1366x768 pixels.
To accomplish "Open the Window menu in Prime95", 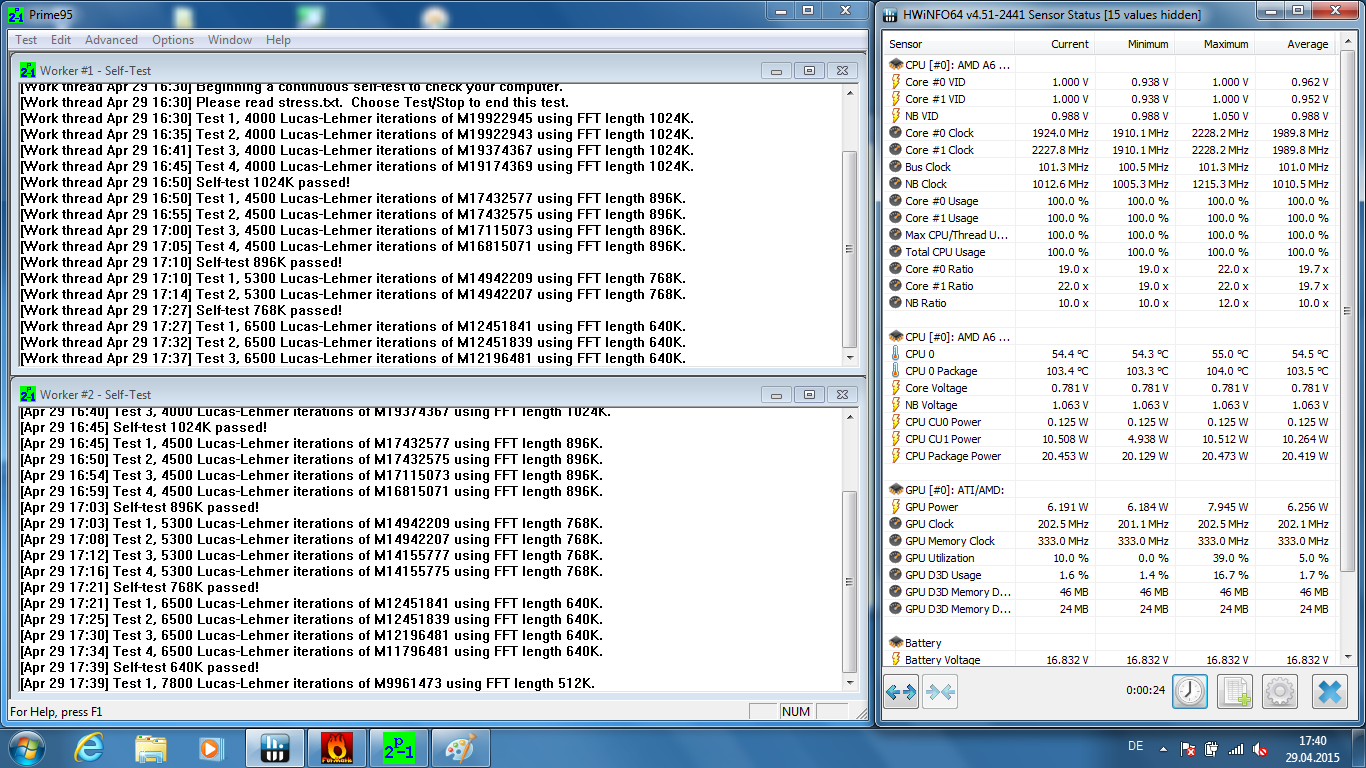I will pos(230,40).
